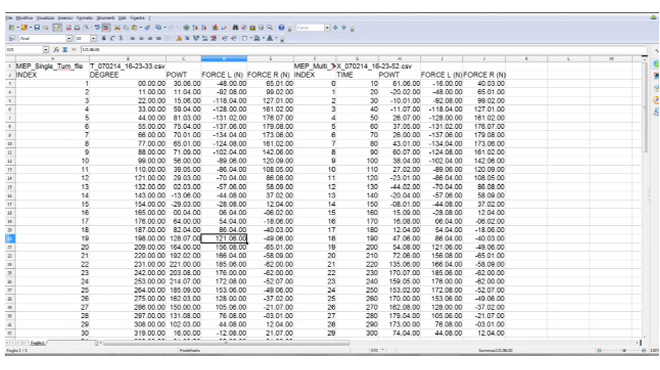The width and height of the screenshot is (660, 370).
Task: Click the Undo icon
Action: 158,28
